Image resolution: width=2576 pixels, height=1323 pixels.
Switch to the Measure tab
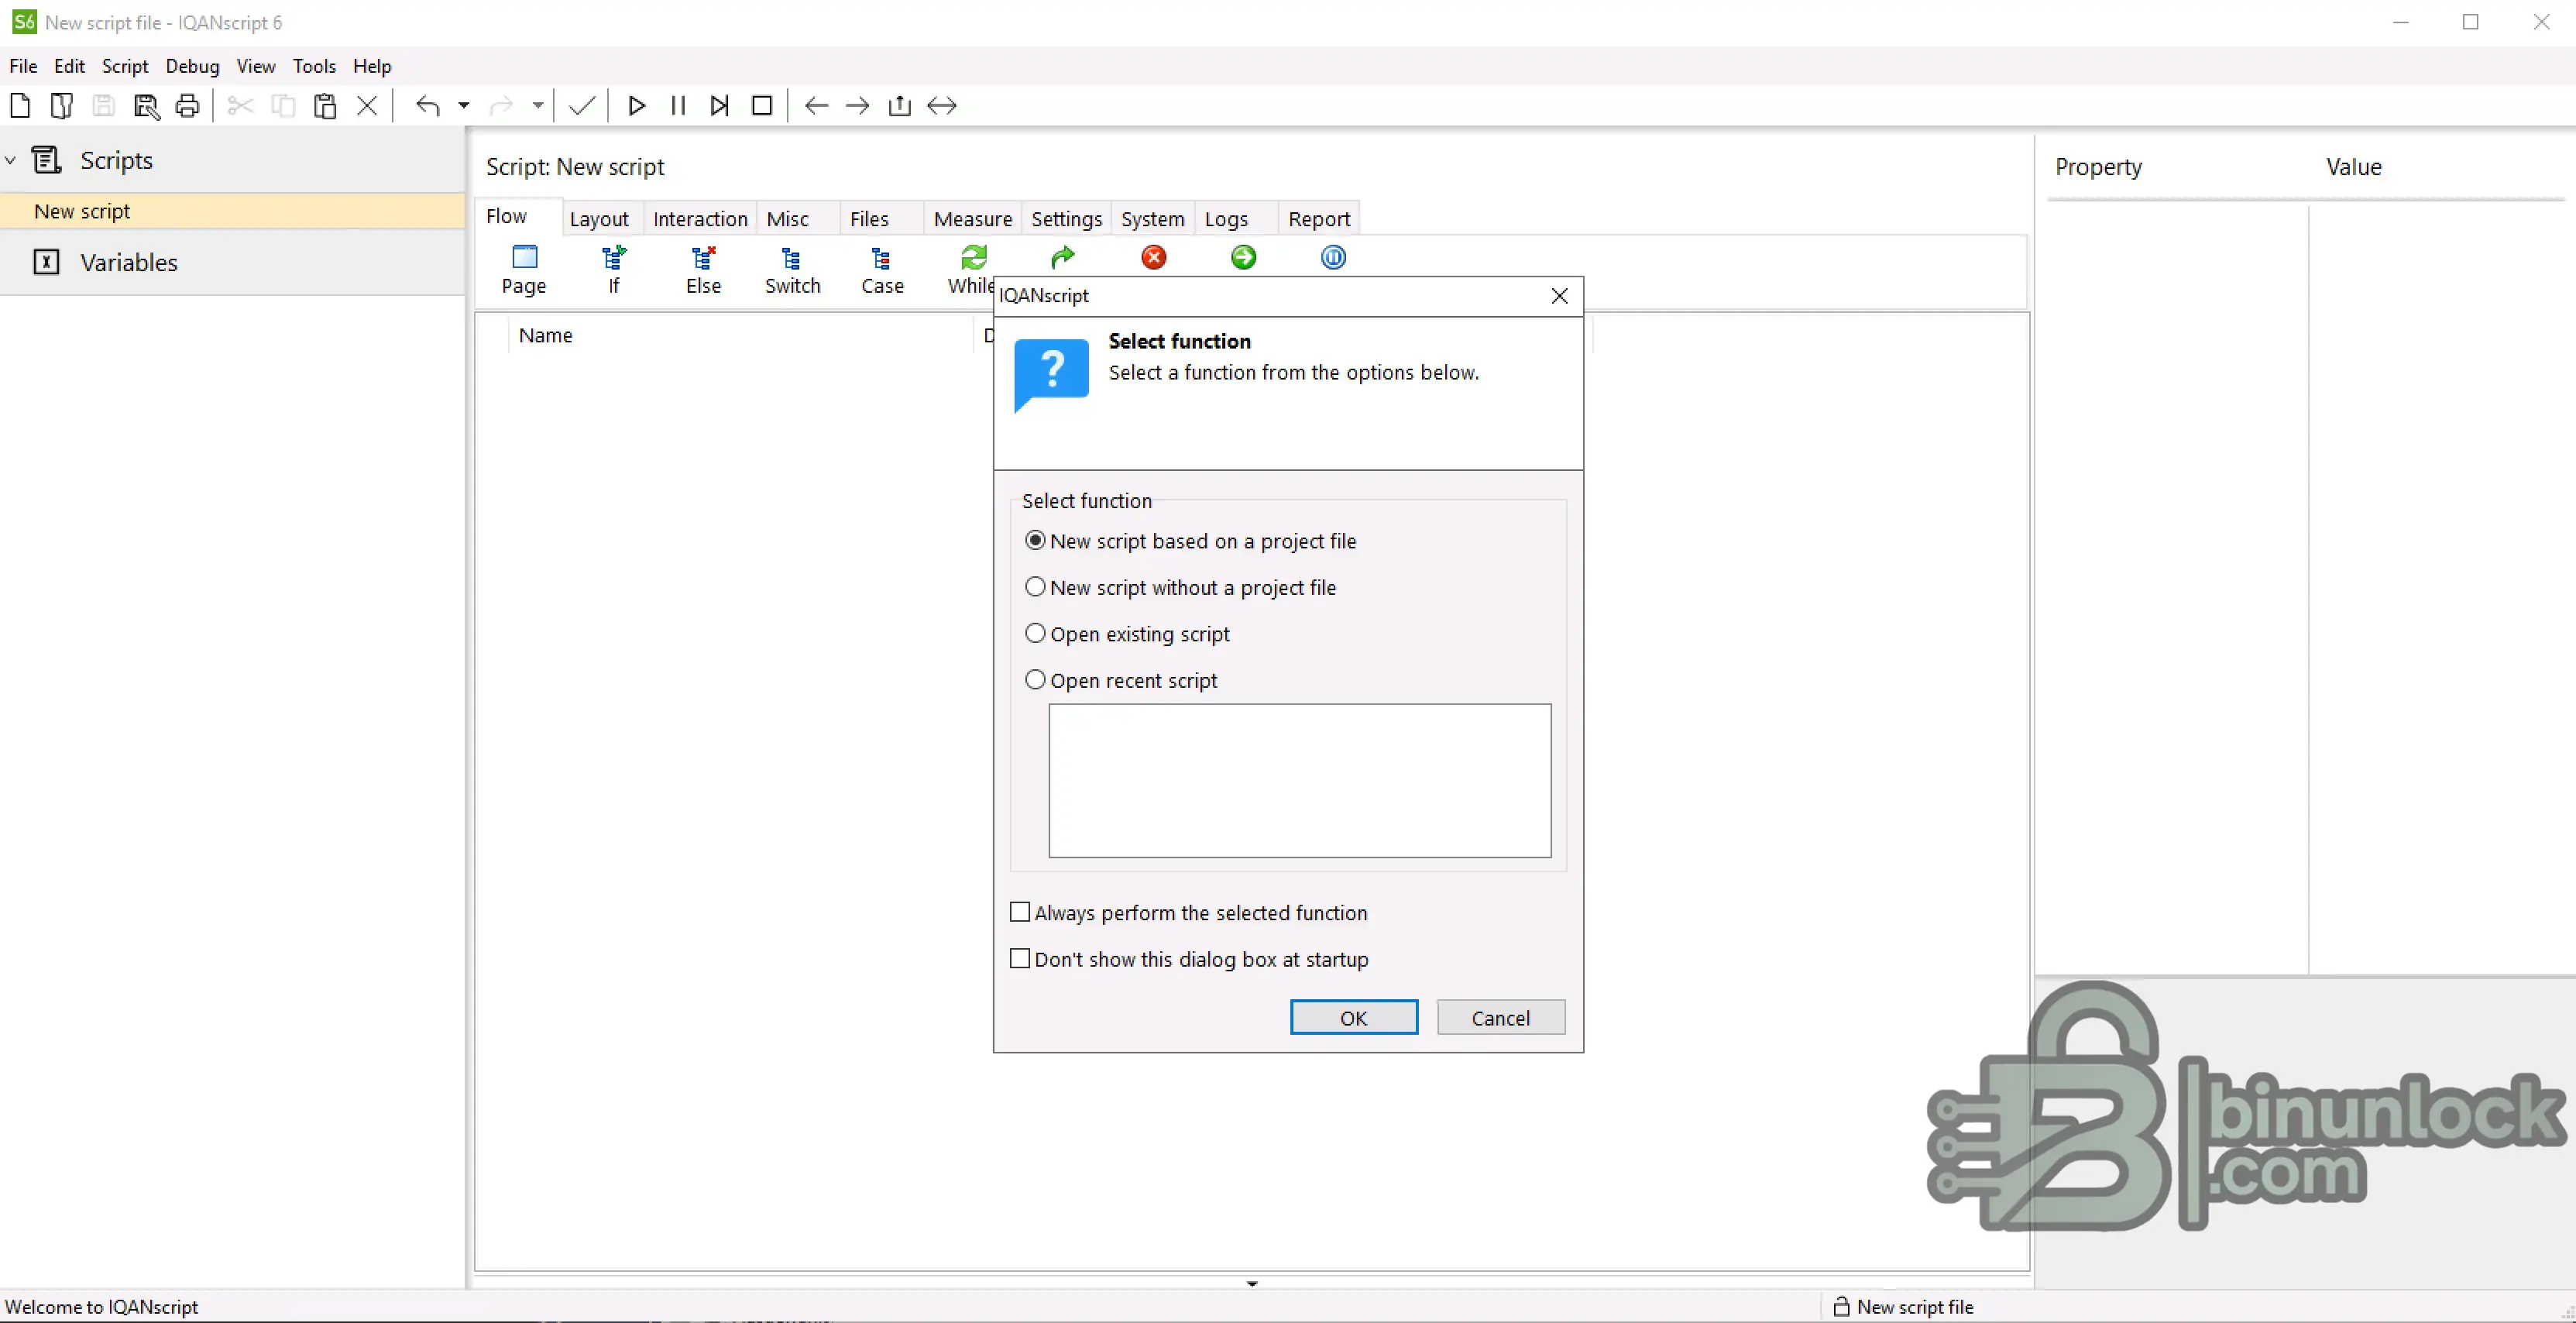click(x=973, y=219)
